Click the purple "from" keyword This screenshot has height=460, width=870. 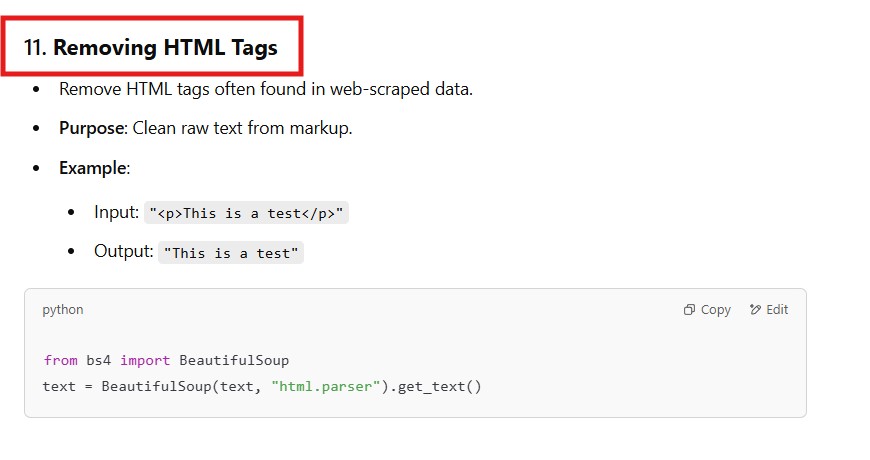(60, 360)
